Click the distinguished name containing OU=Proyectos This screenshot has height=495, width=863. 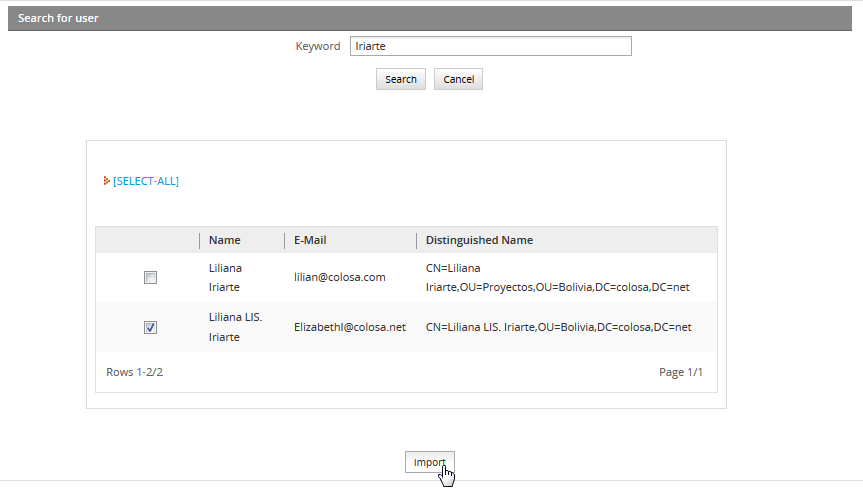(557, 277)
